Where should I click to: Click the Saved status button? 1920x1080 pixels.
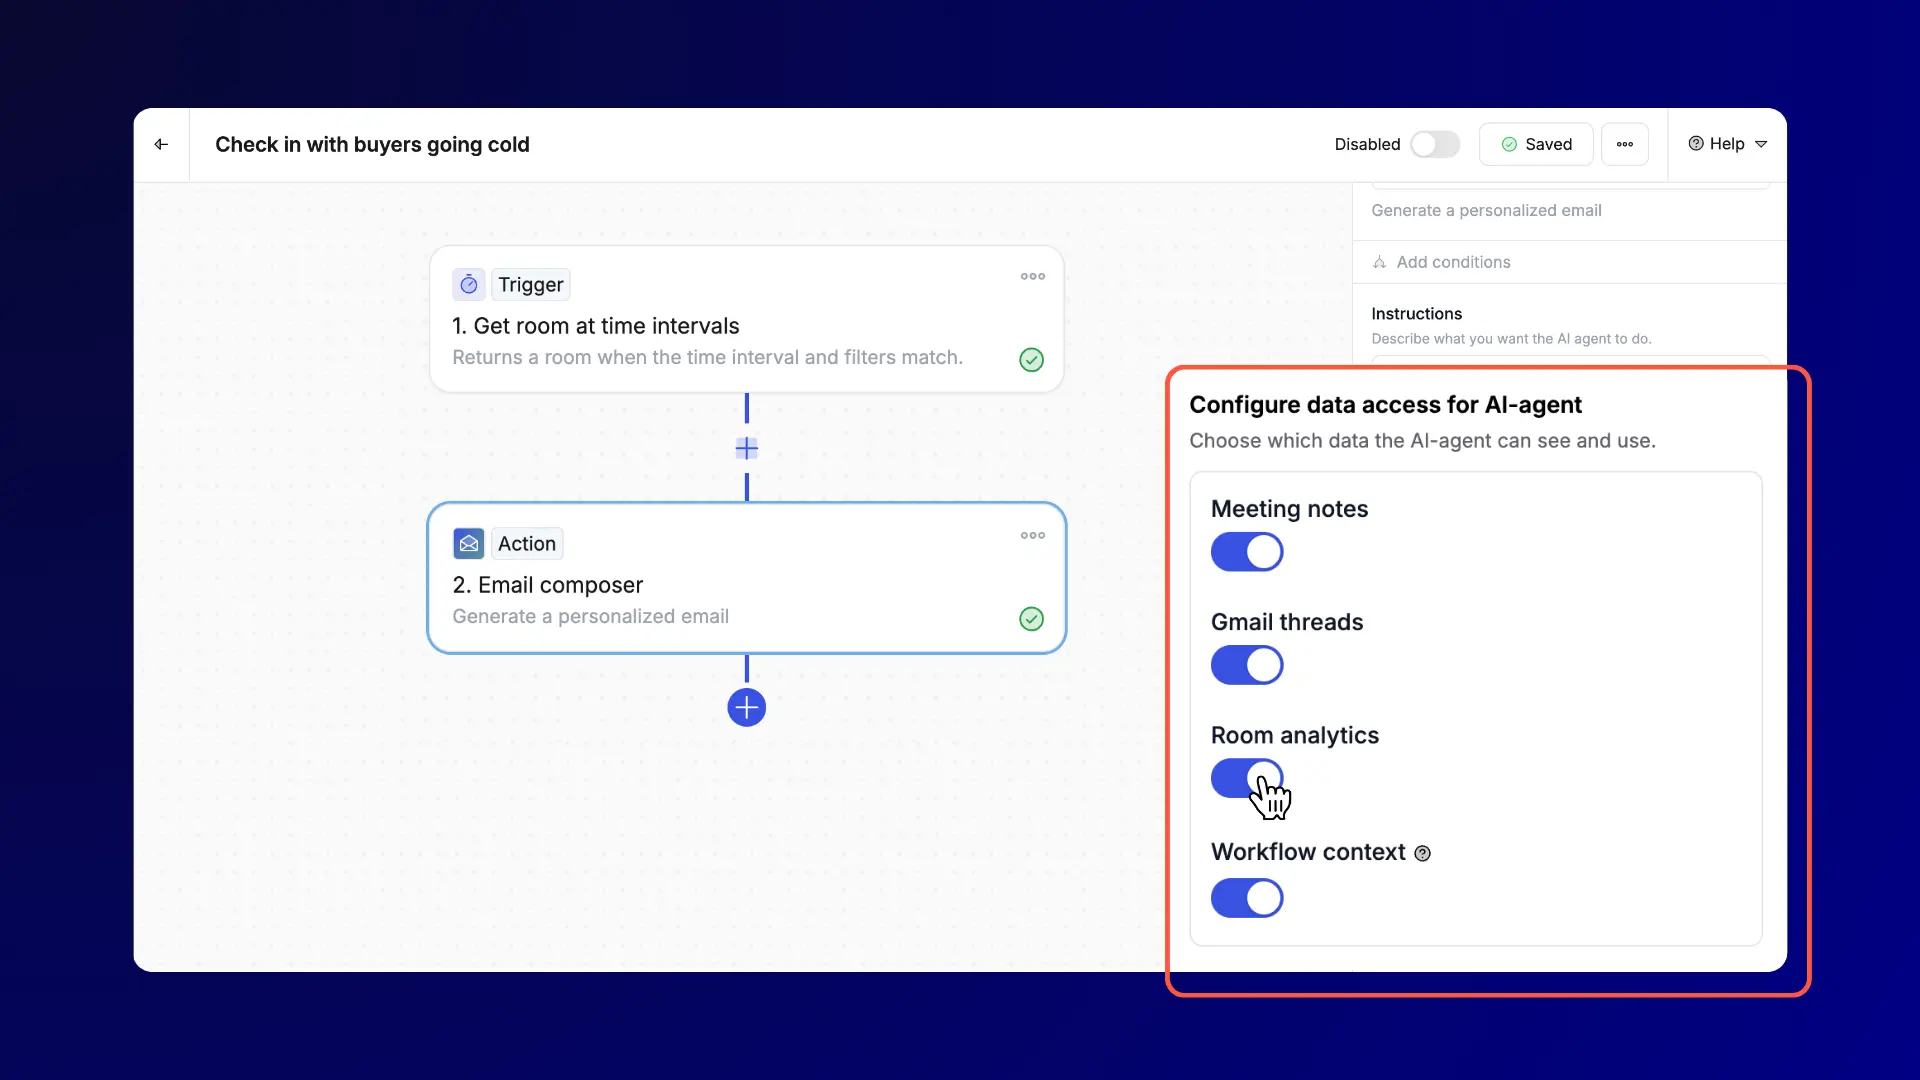pos(1536,144)
